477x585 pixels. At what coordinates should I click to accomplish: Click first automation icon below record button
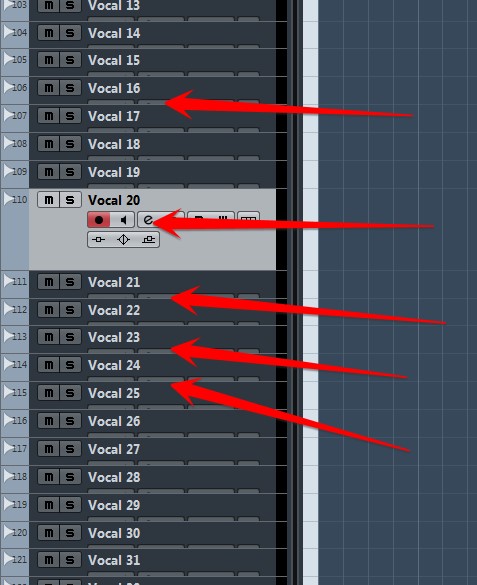[x=98, y=239]
